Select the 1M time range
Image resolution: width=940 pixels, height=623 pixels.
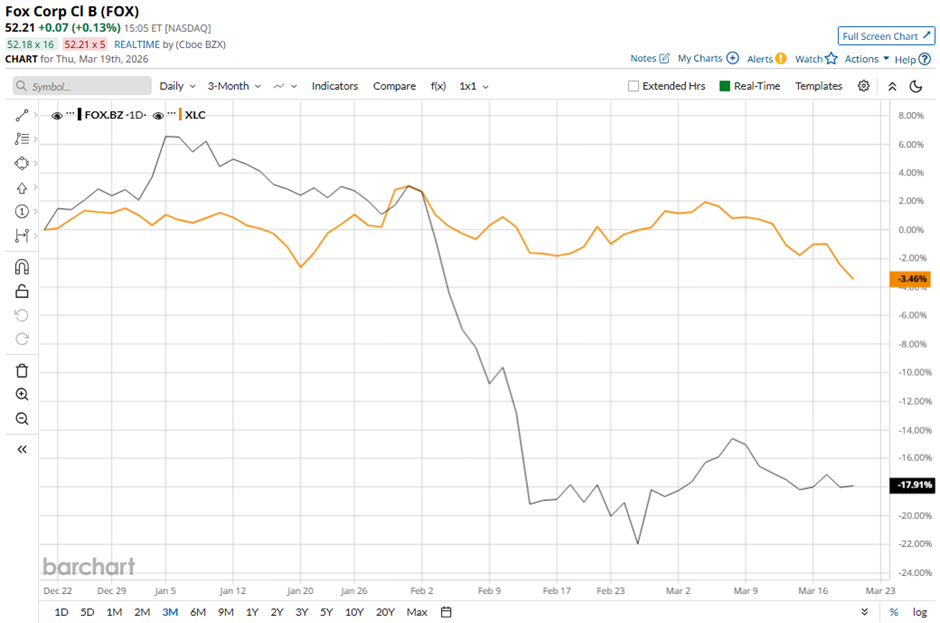point(114,612)
